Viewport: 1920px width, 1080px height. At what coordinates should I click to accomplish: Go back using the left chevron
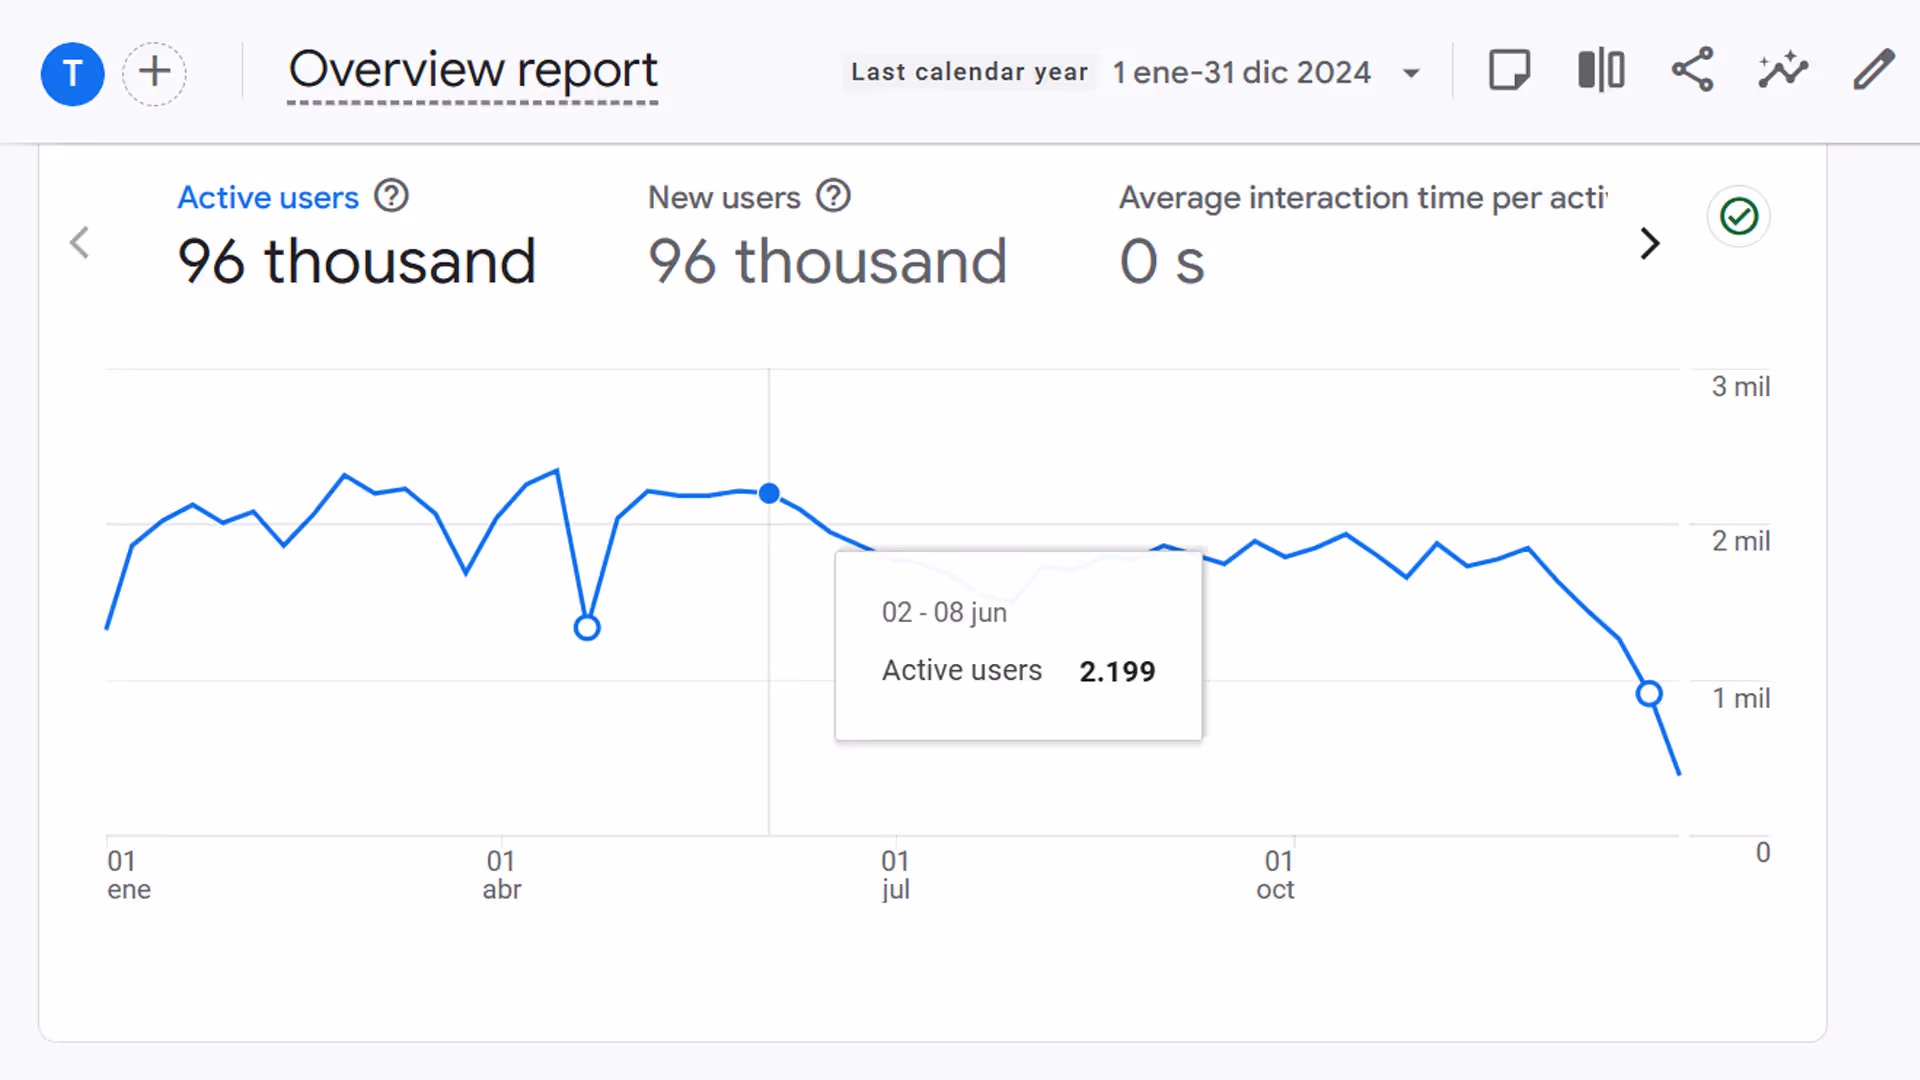click(x=79, y=242)
